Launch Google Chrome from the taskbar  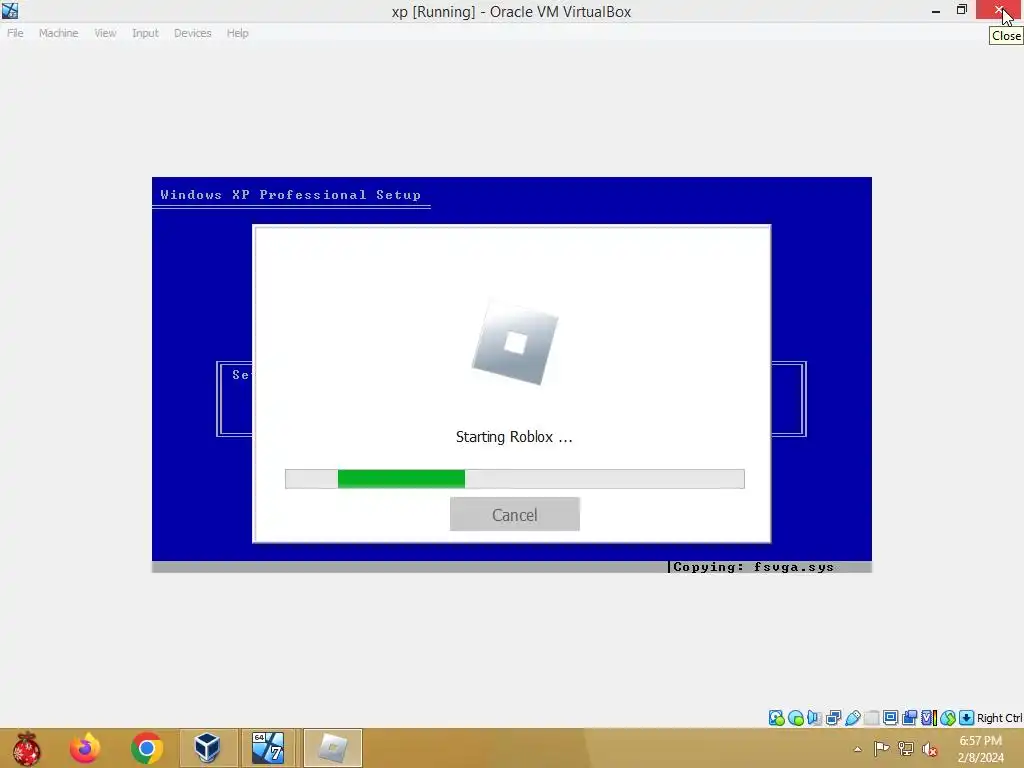coord(147,748)
